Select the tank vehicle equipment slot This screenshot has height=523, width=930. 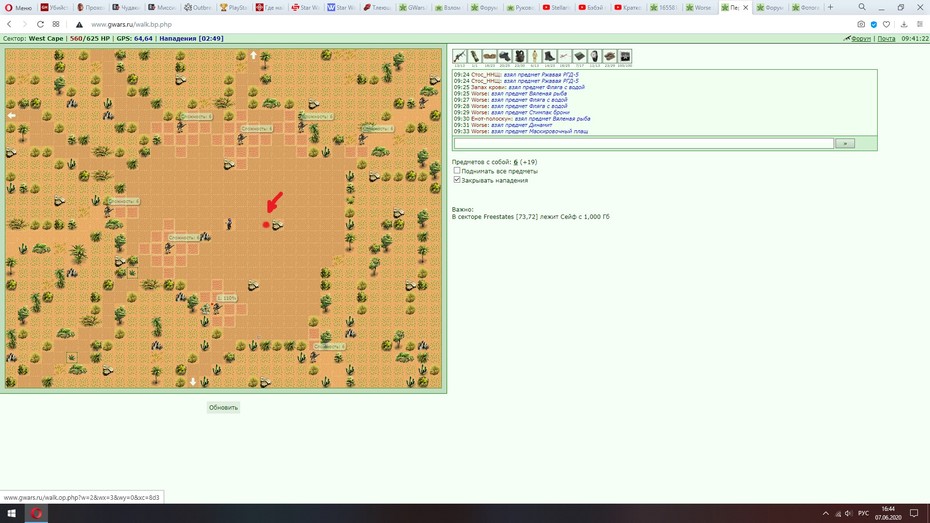pyautogui.click(x=610, y=56)
